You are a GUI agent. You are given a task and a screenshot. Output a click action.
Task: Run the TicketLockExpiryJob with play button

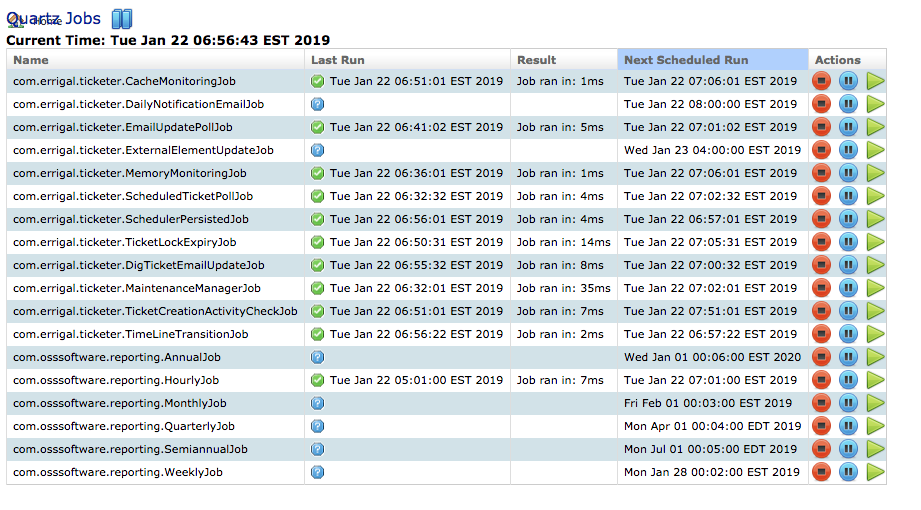[875, 242]
